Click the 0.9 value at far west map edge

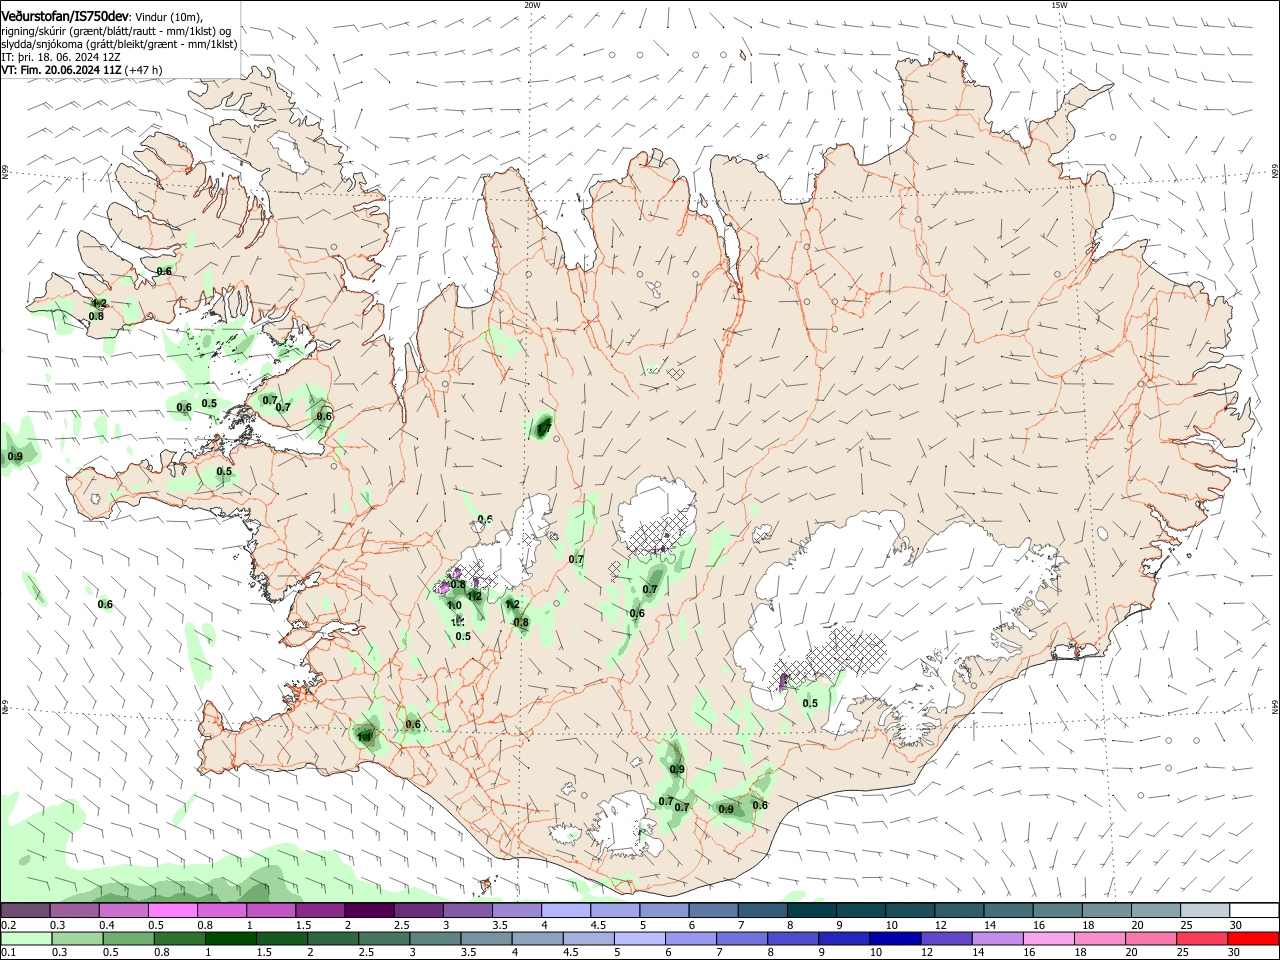pyautogui.click(x=15, y=456)
